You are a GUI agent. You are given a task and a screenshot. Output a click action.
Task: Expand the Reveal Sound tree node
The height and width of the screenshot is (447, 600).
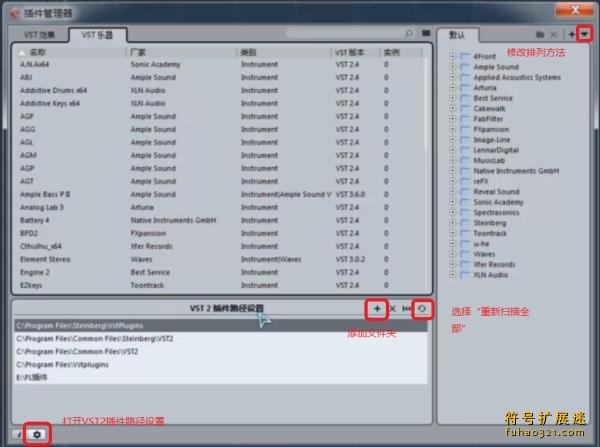click(x=452, y=191)
